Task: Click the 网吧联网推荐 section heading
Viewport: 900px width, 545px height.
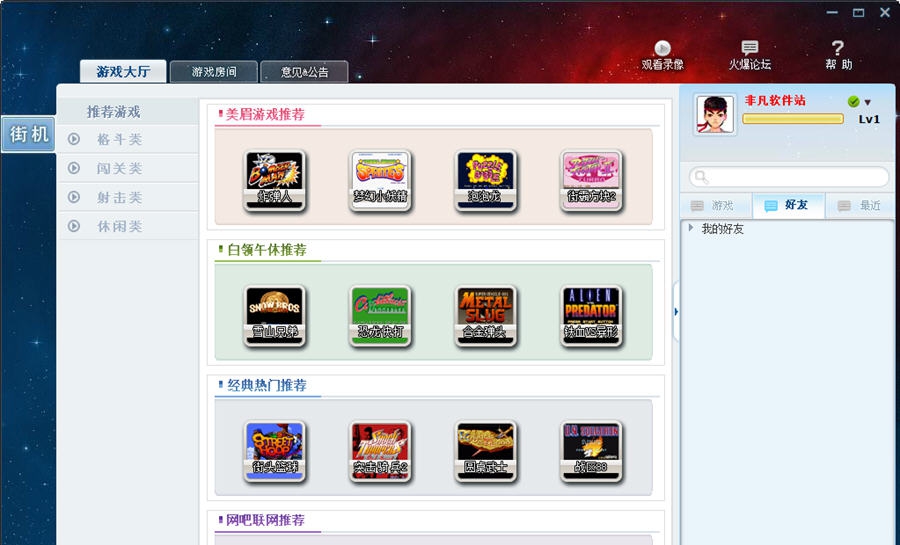Action: tap(265, 520)
